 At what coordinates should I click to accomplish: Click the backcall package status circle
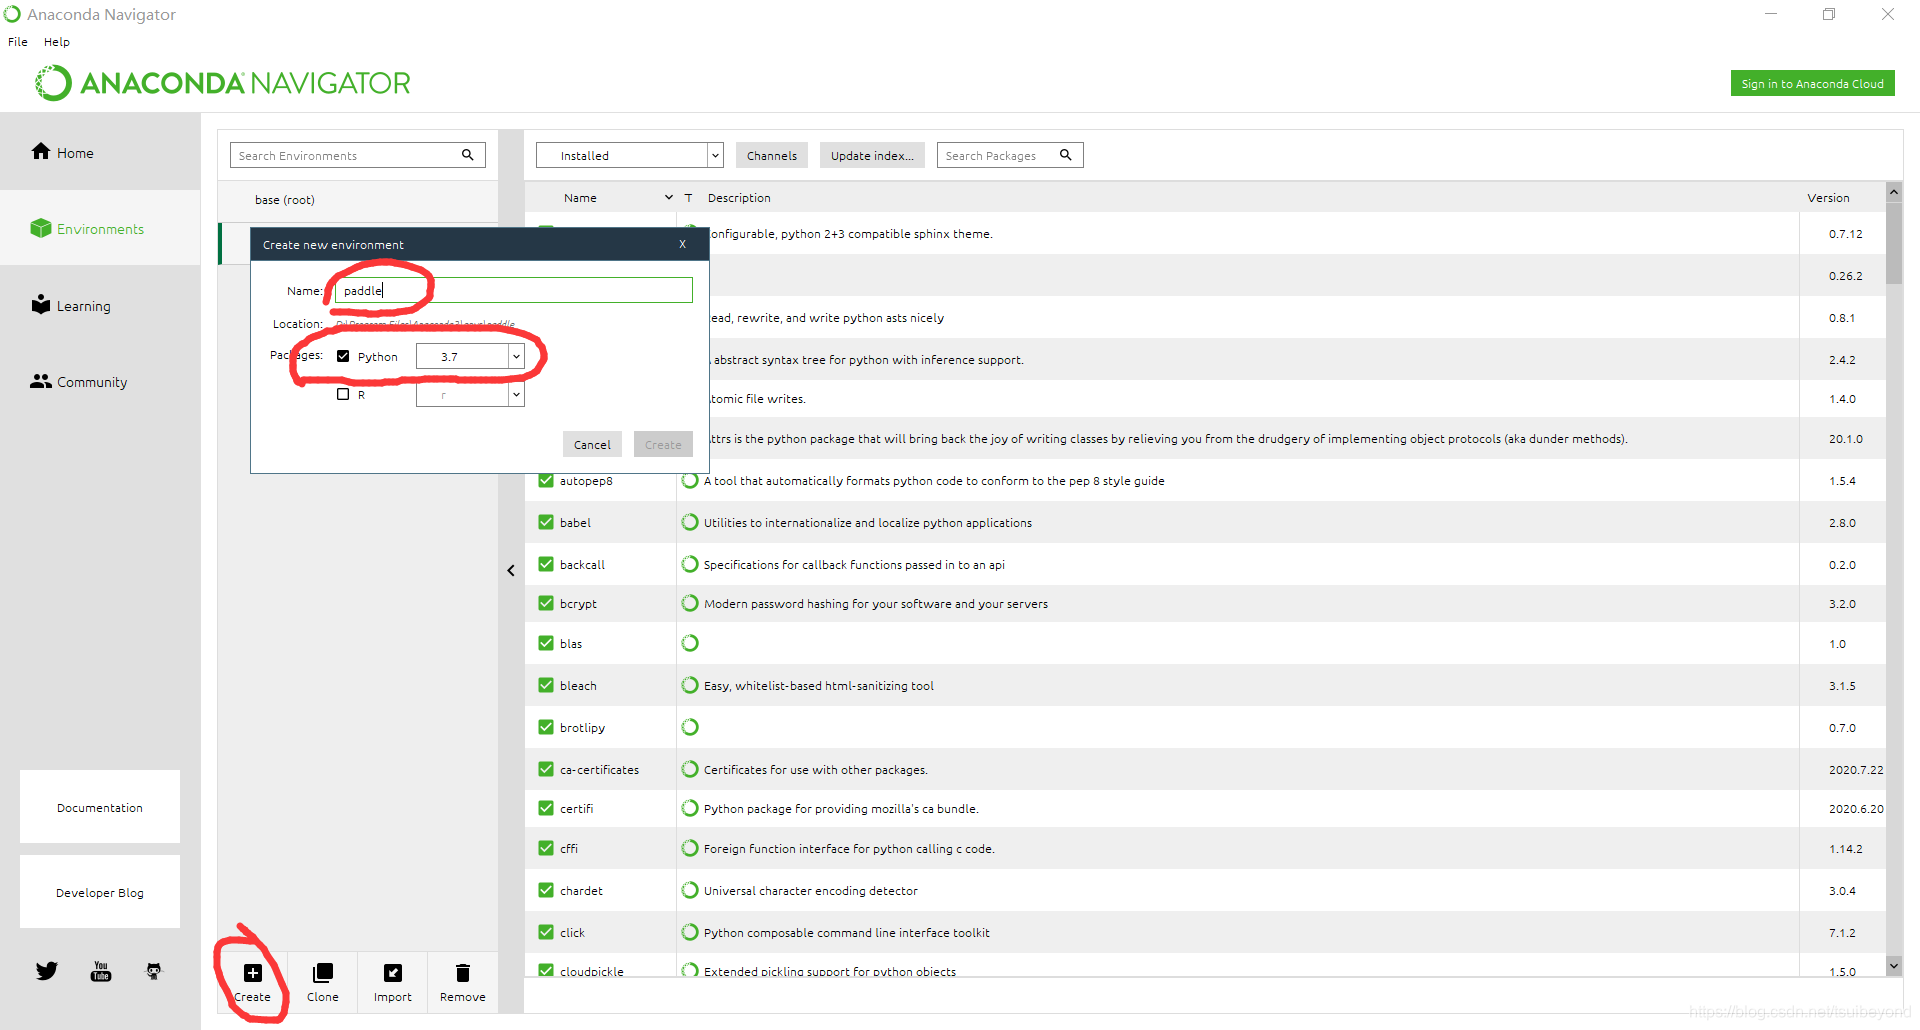690,564
